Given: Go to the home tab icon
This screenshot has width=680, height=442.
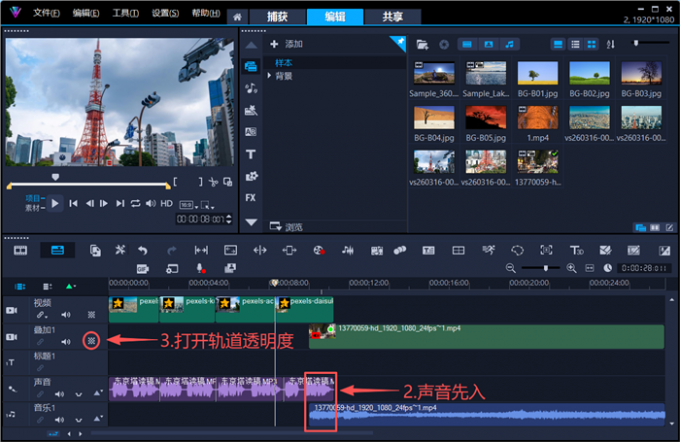Looking at the screenshot, I should tap(237, 17).
